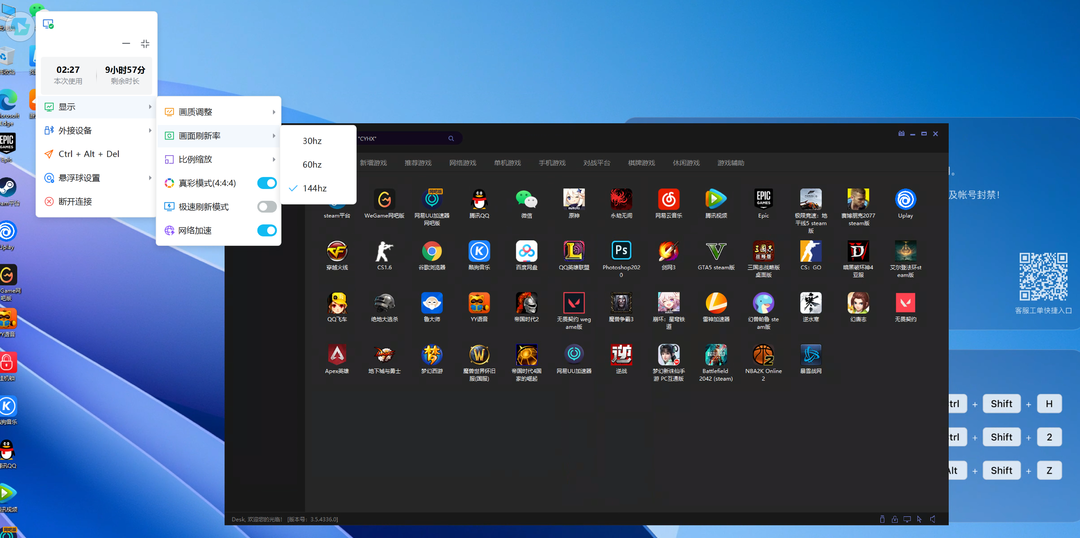
Task: Open the 微信 WeChat icon
Action: pos(526,199)
